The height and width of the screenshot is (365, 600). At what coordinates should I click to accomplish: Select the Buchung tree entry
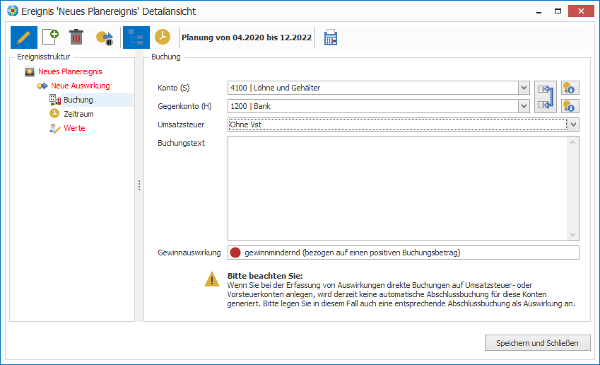[x=78, y=100]
